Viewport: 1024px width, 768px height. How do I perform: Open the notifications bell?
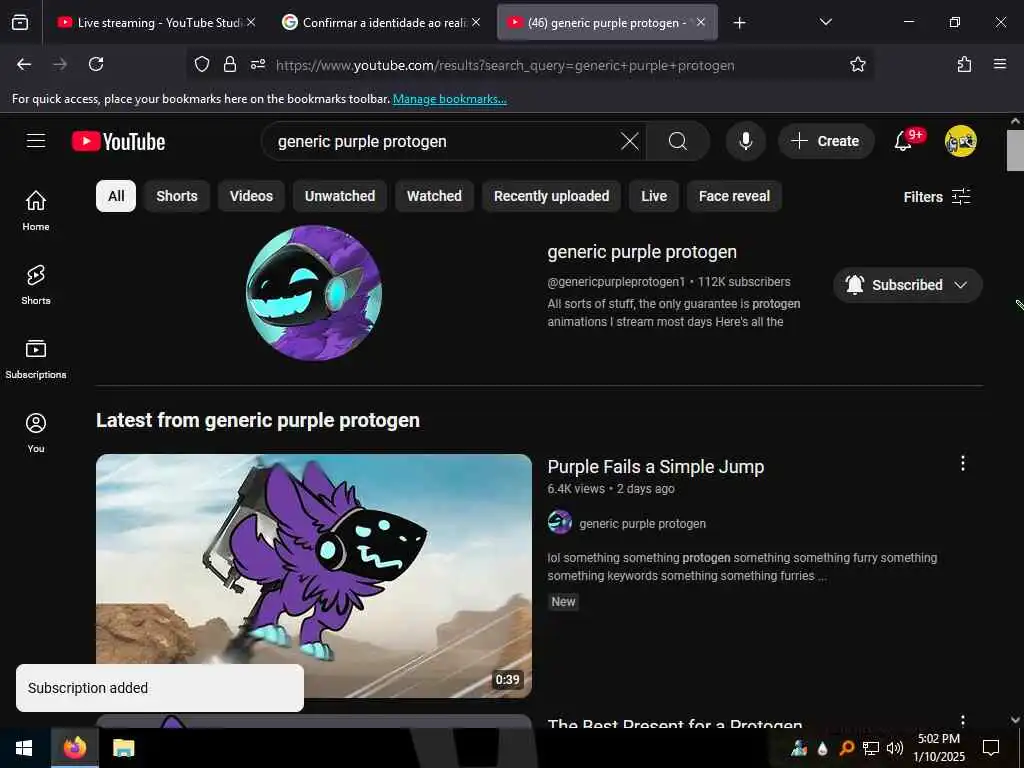[x=903, y=141]
